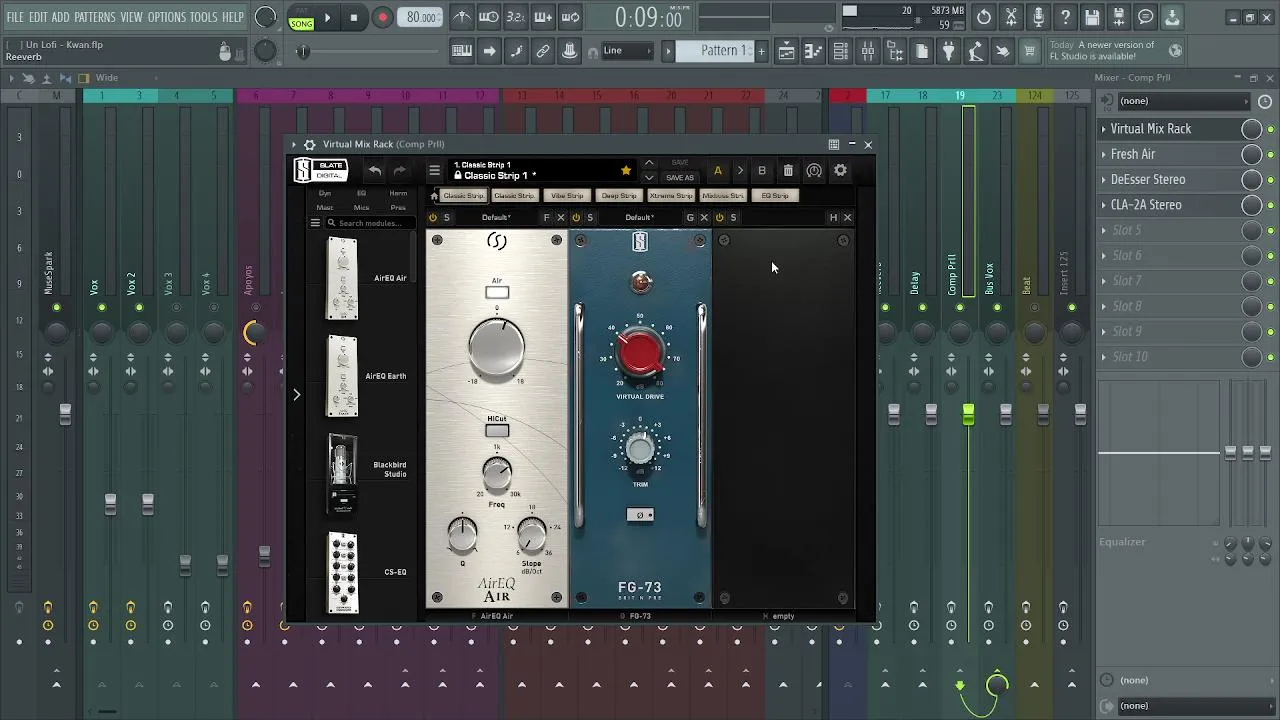1280x720 pixels.
Task: Click the red Virtual Drive knob
Action: point(640,353)
